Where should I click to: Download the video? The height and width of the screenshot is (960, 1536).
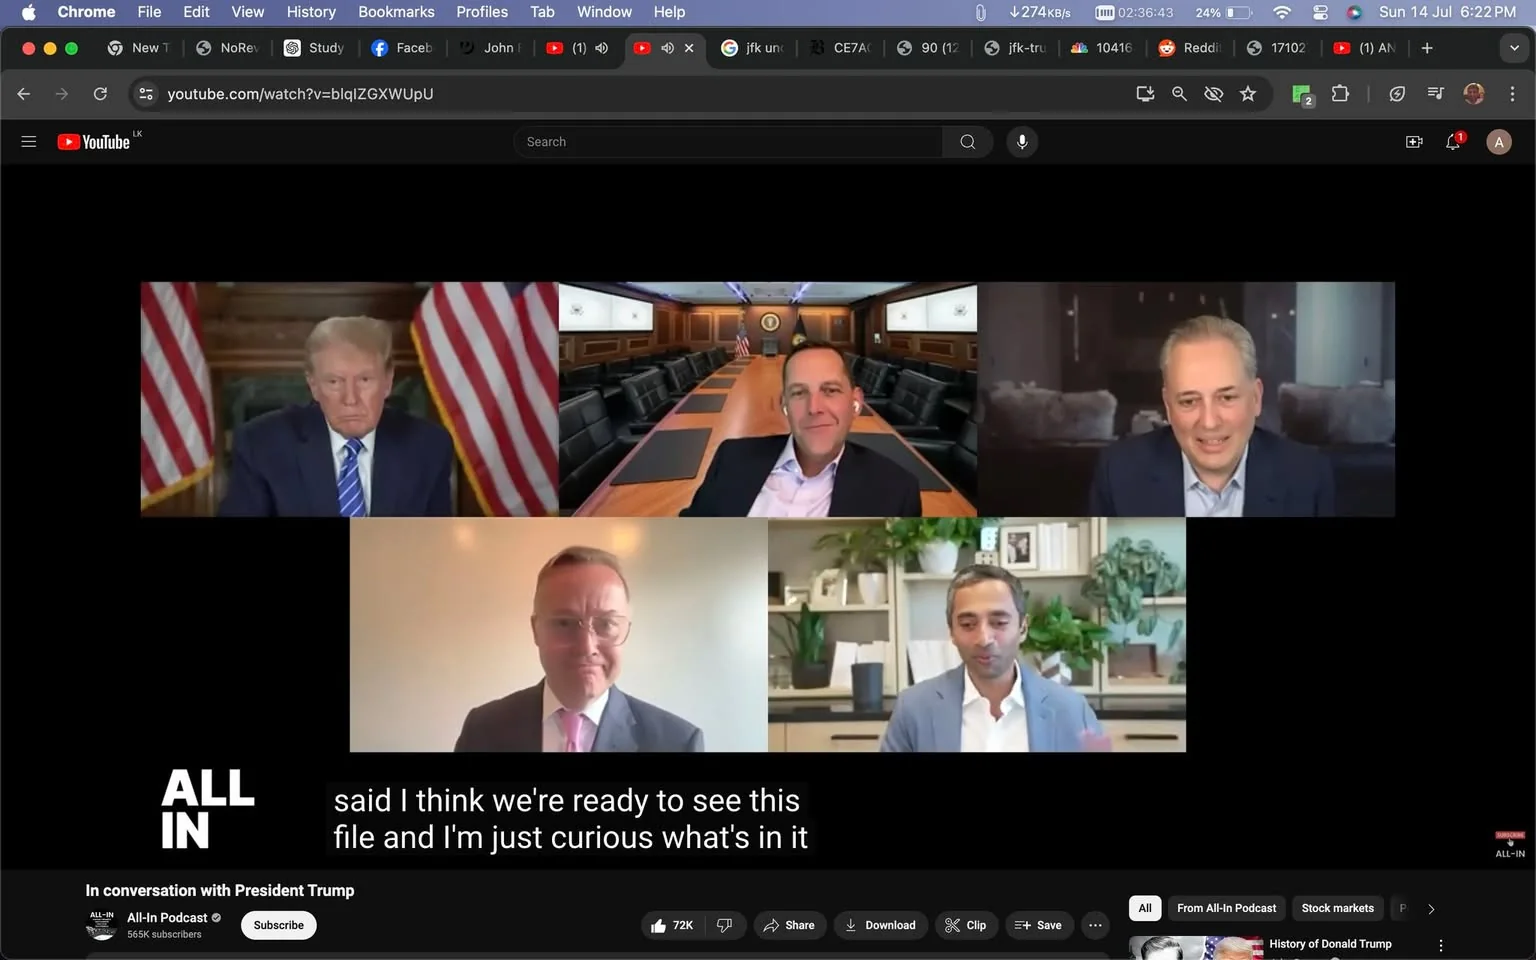tap(881, 925)
